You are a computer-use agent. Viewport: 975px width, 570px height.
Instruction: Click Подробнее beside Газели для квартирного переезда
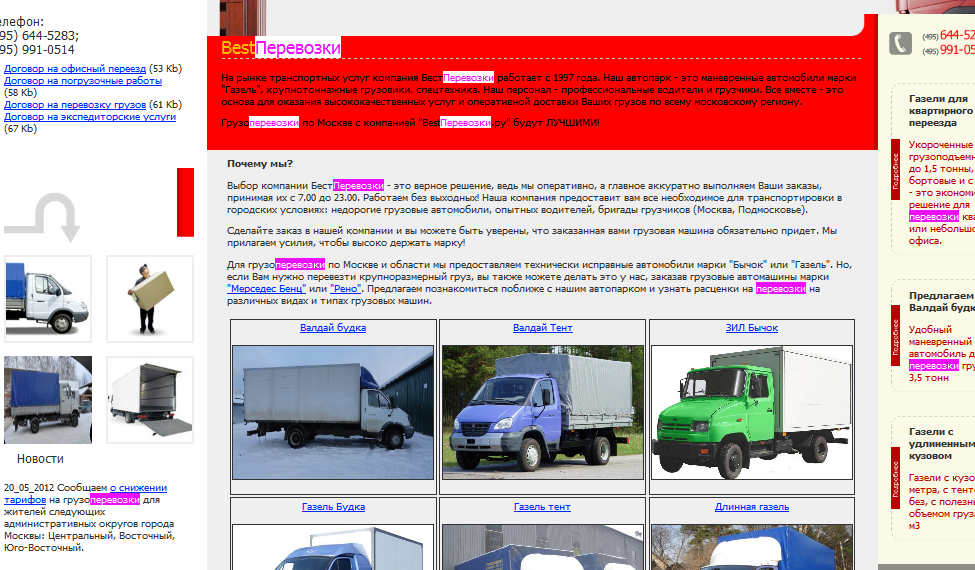coord(895,170)
